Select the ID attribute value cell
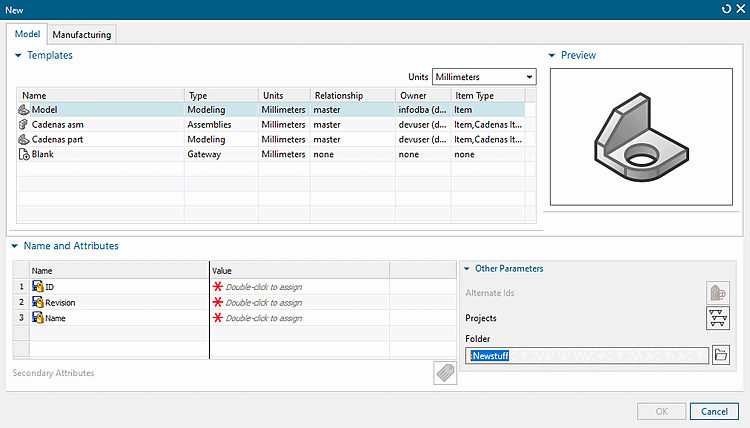750x428 pixels. click(298, 287)
